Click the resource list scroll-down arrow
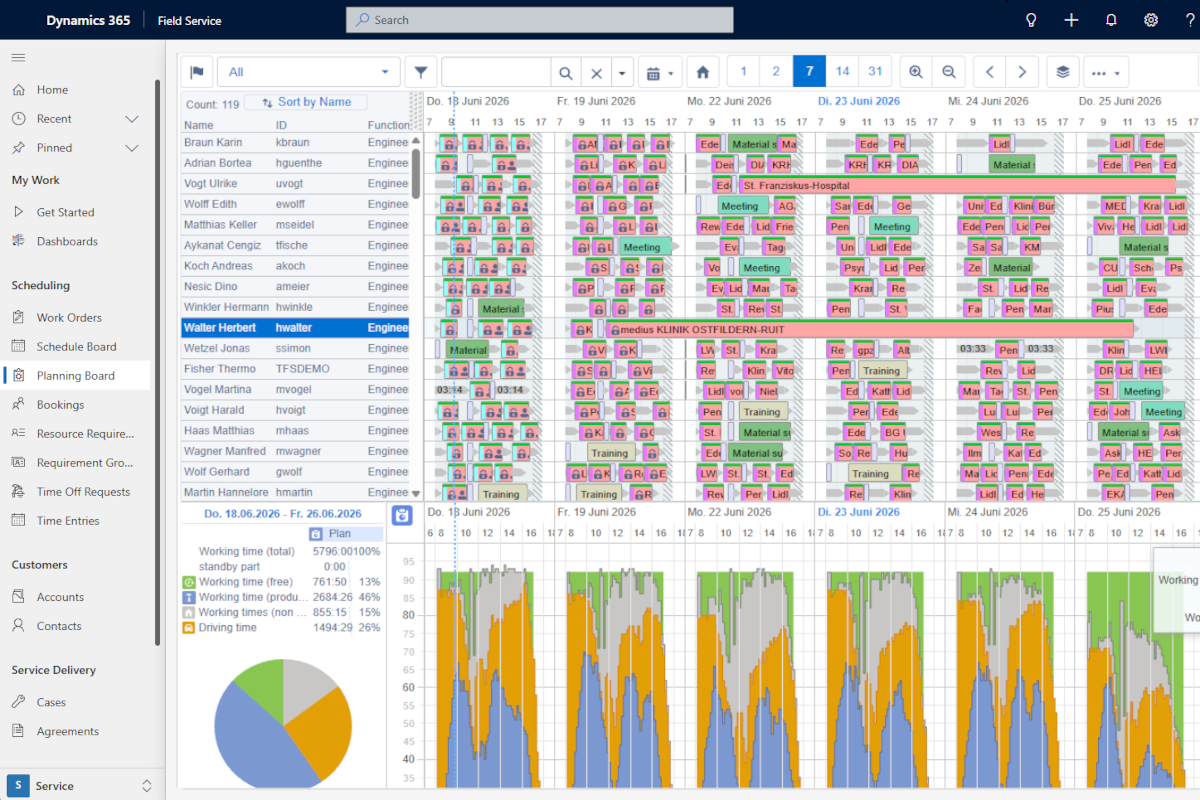The height and width of the screenshot is (800, 1200). click(x=416, y=493)
